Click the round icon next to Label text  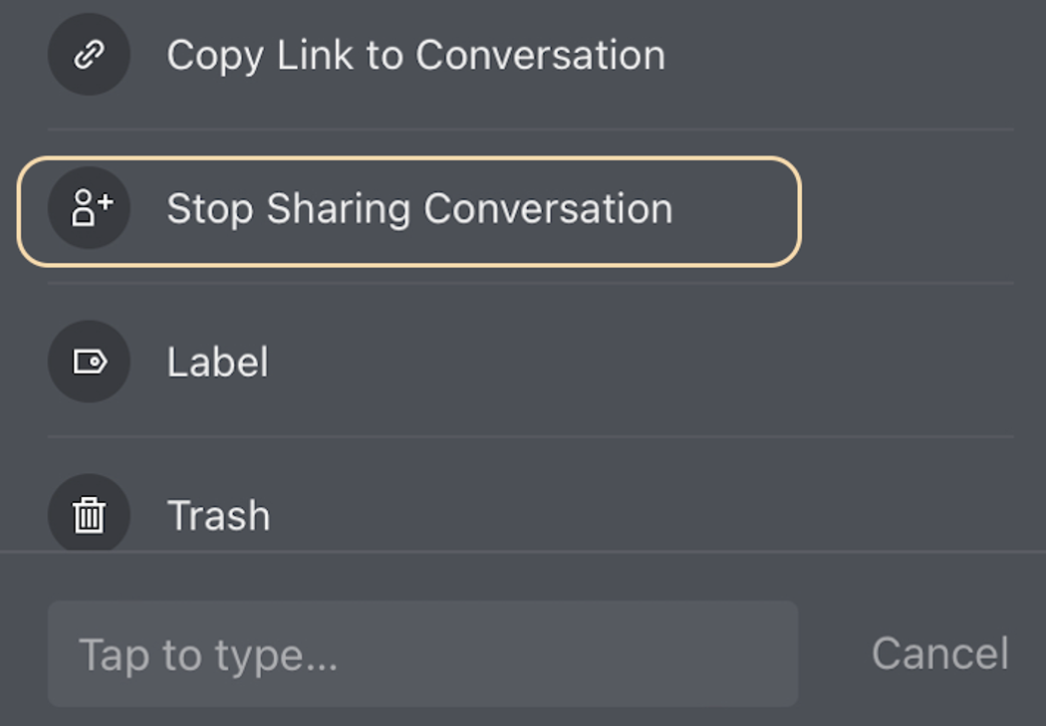point(89,362)
